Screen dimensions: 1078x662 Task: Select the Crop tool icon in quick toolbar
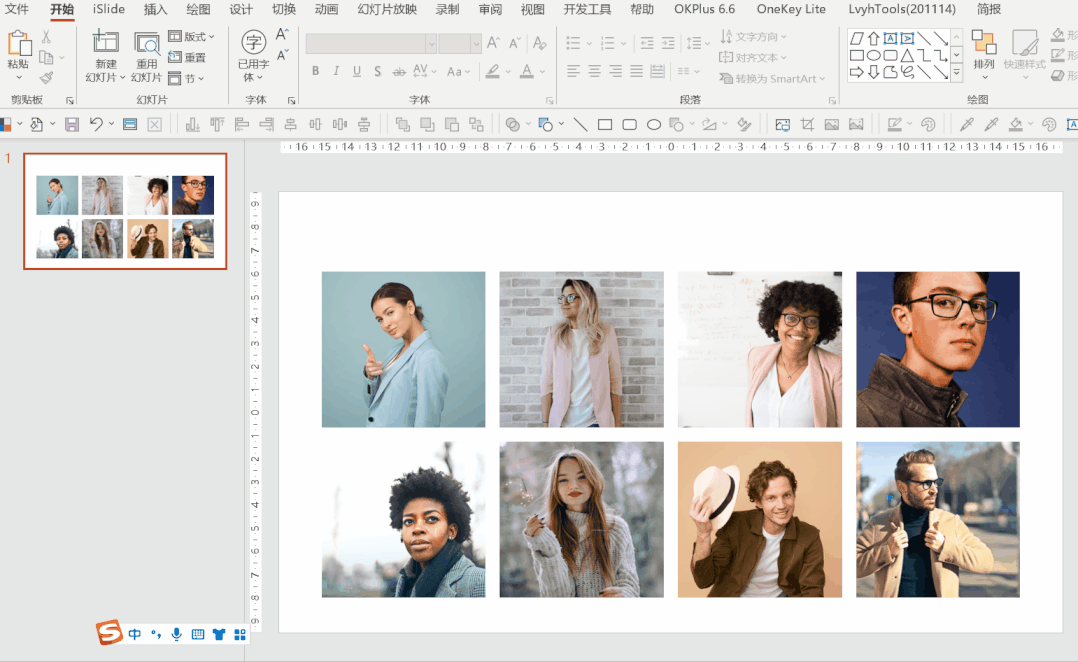[807, 125]
